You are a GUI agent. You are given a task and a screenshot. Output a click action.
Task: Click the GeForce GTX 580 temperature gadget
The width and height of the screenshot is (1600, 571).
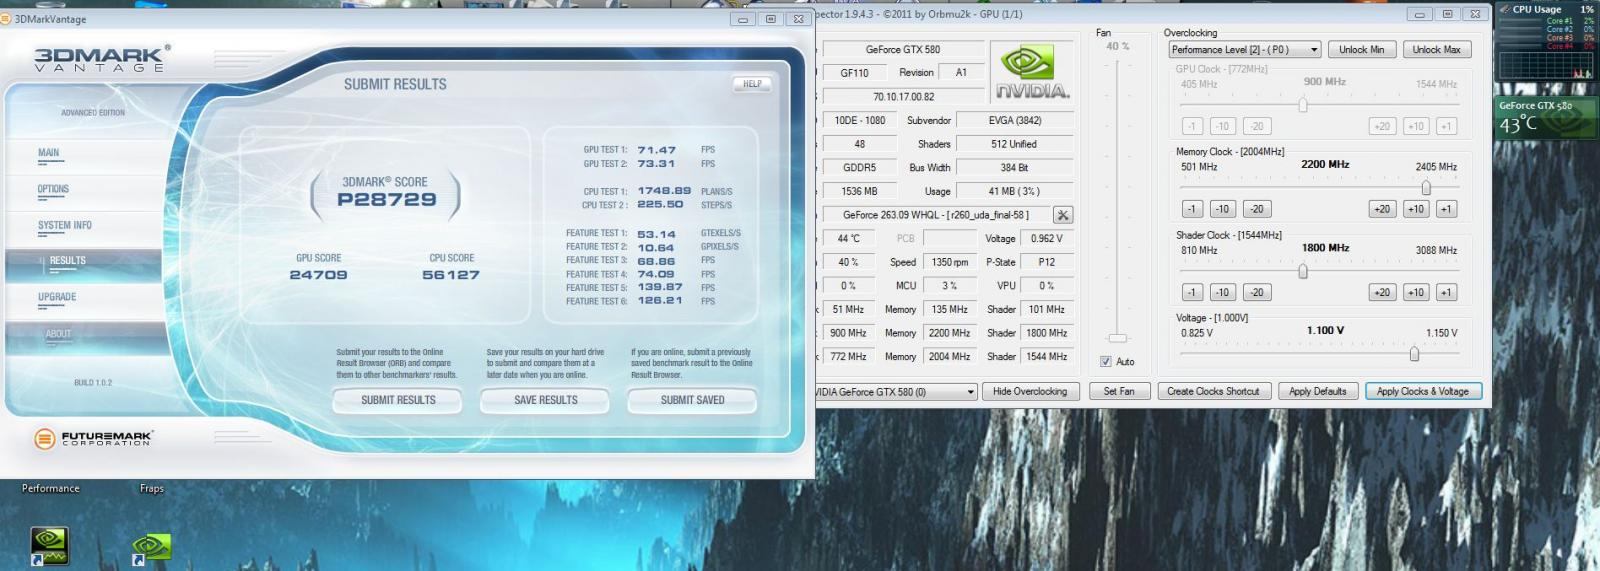(x=1546, y=117)
